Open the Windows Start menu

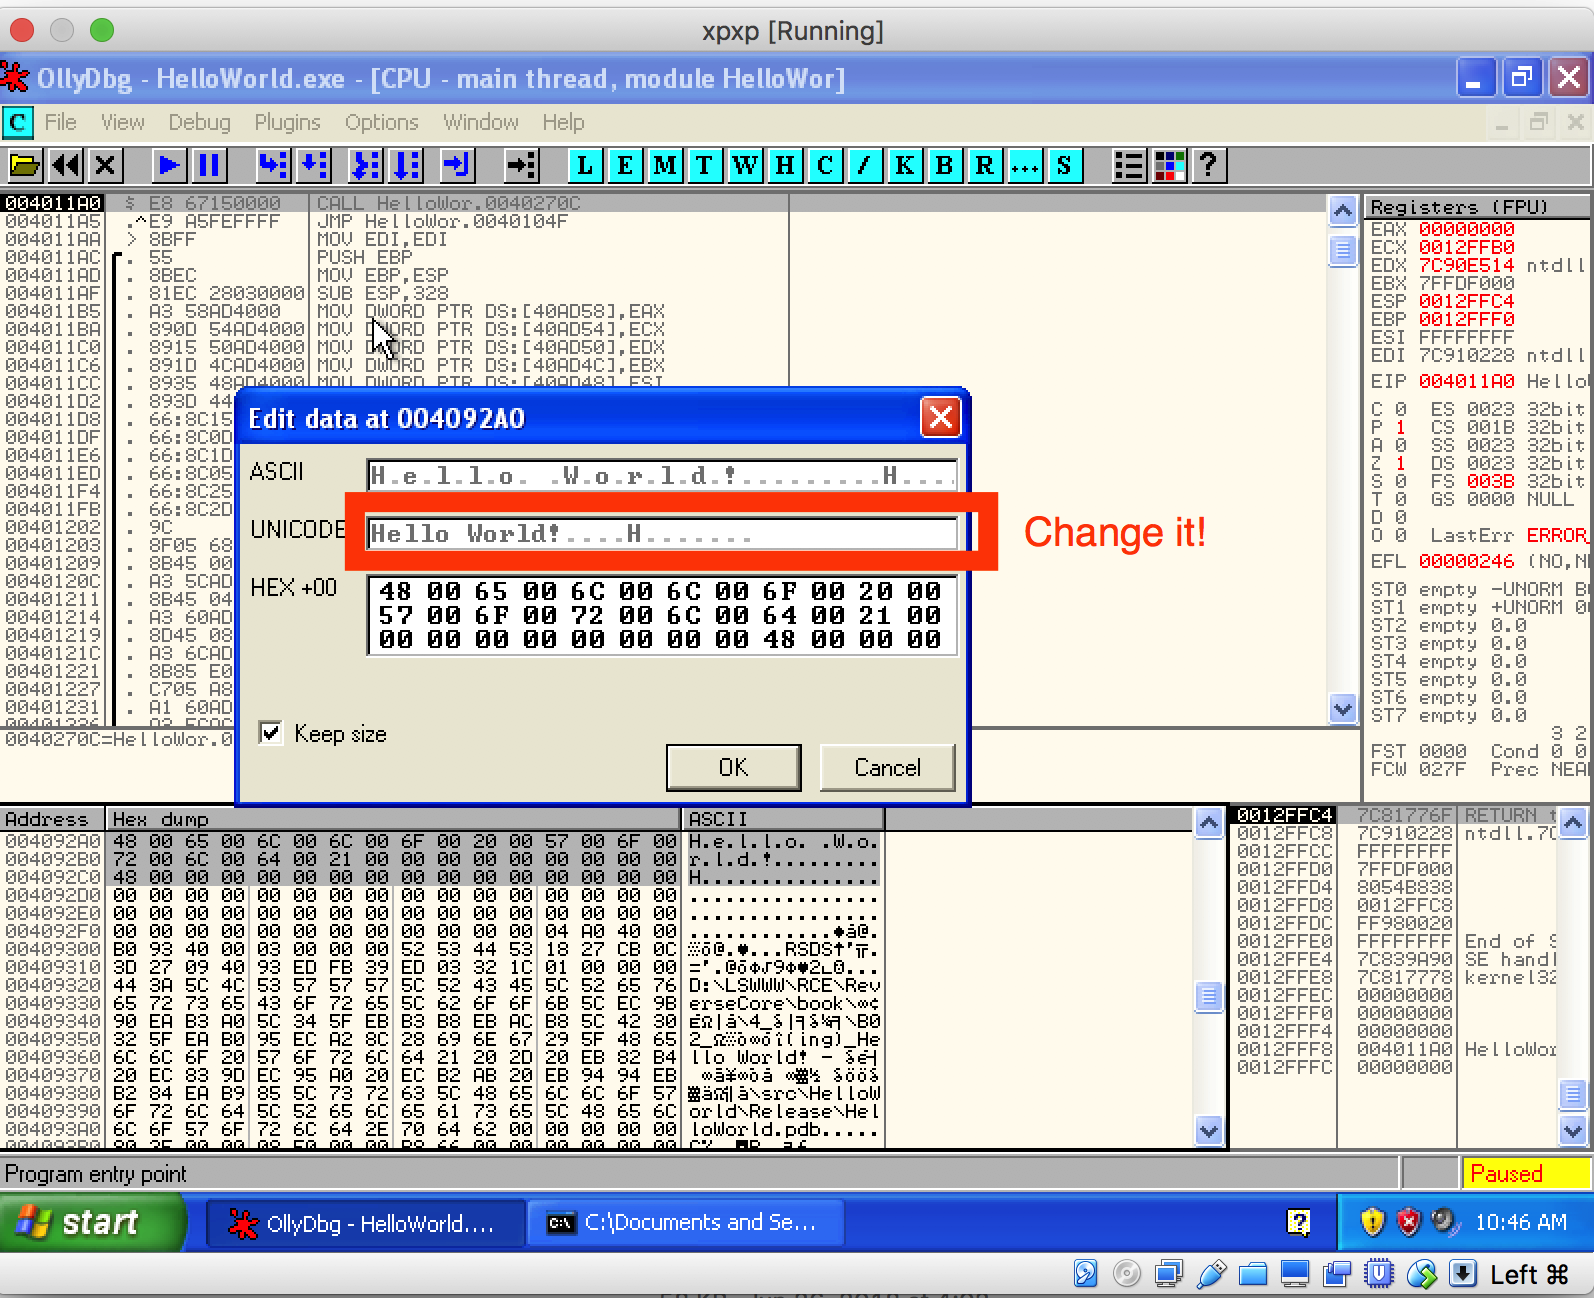[x=92, y=1222]
